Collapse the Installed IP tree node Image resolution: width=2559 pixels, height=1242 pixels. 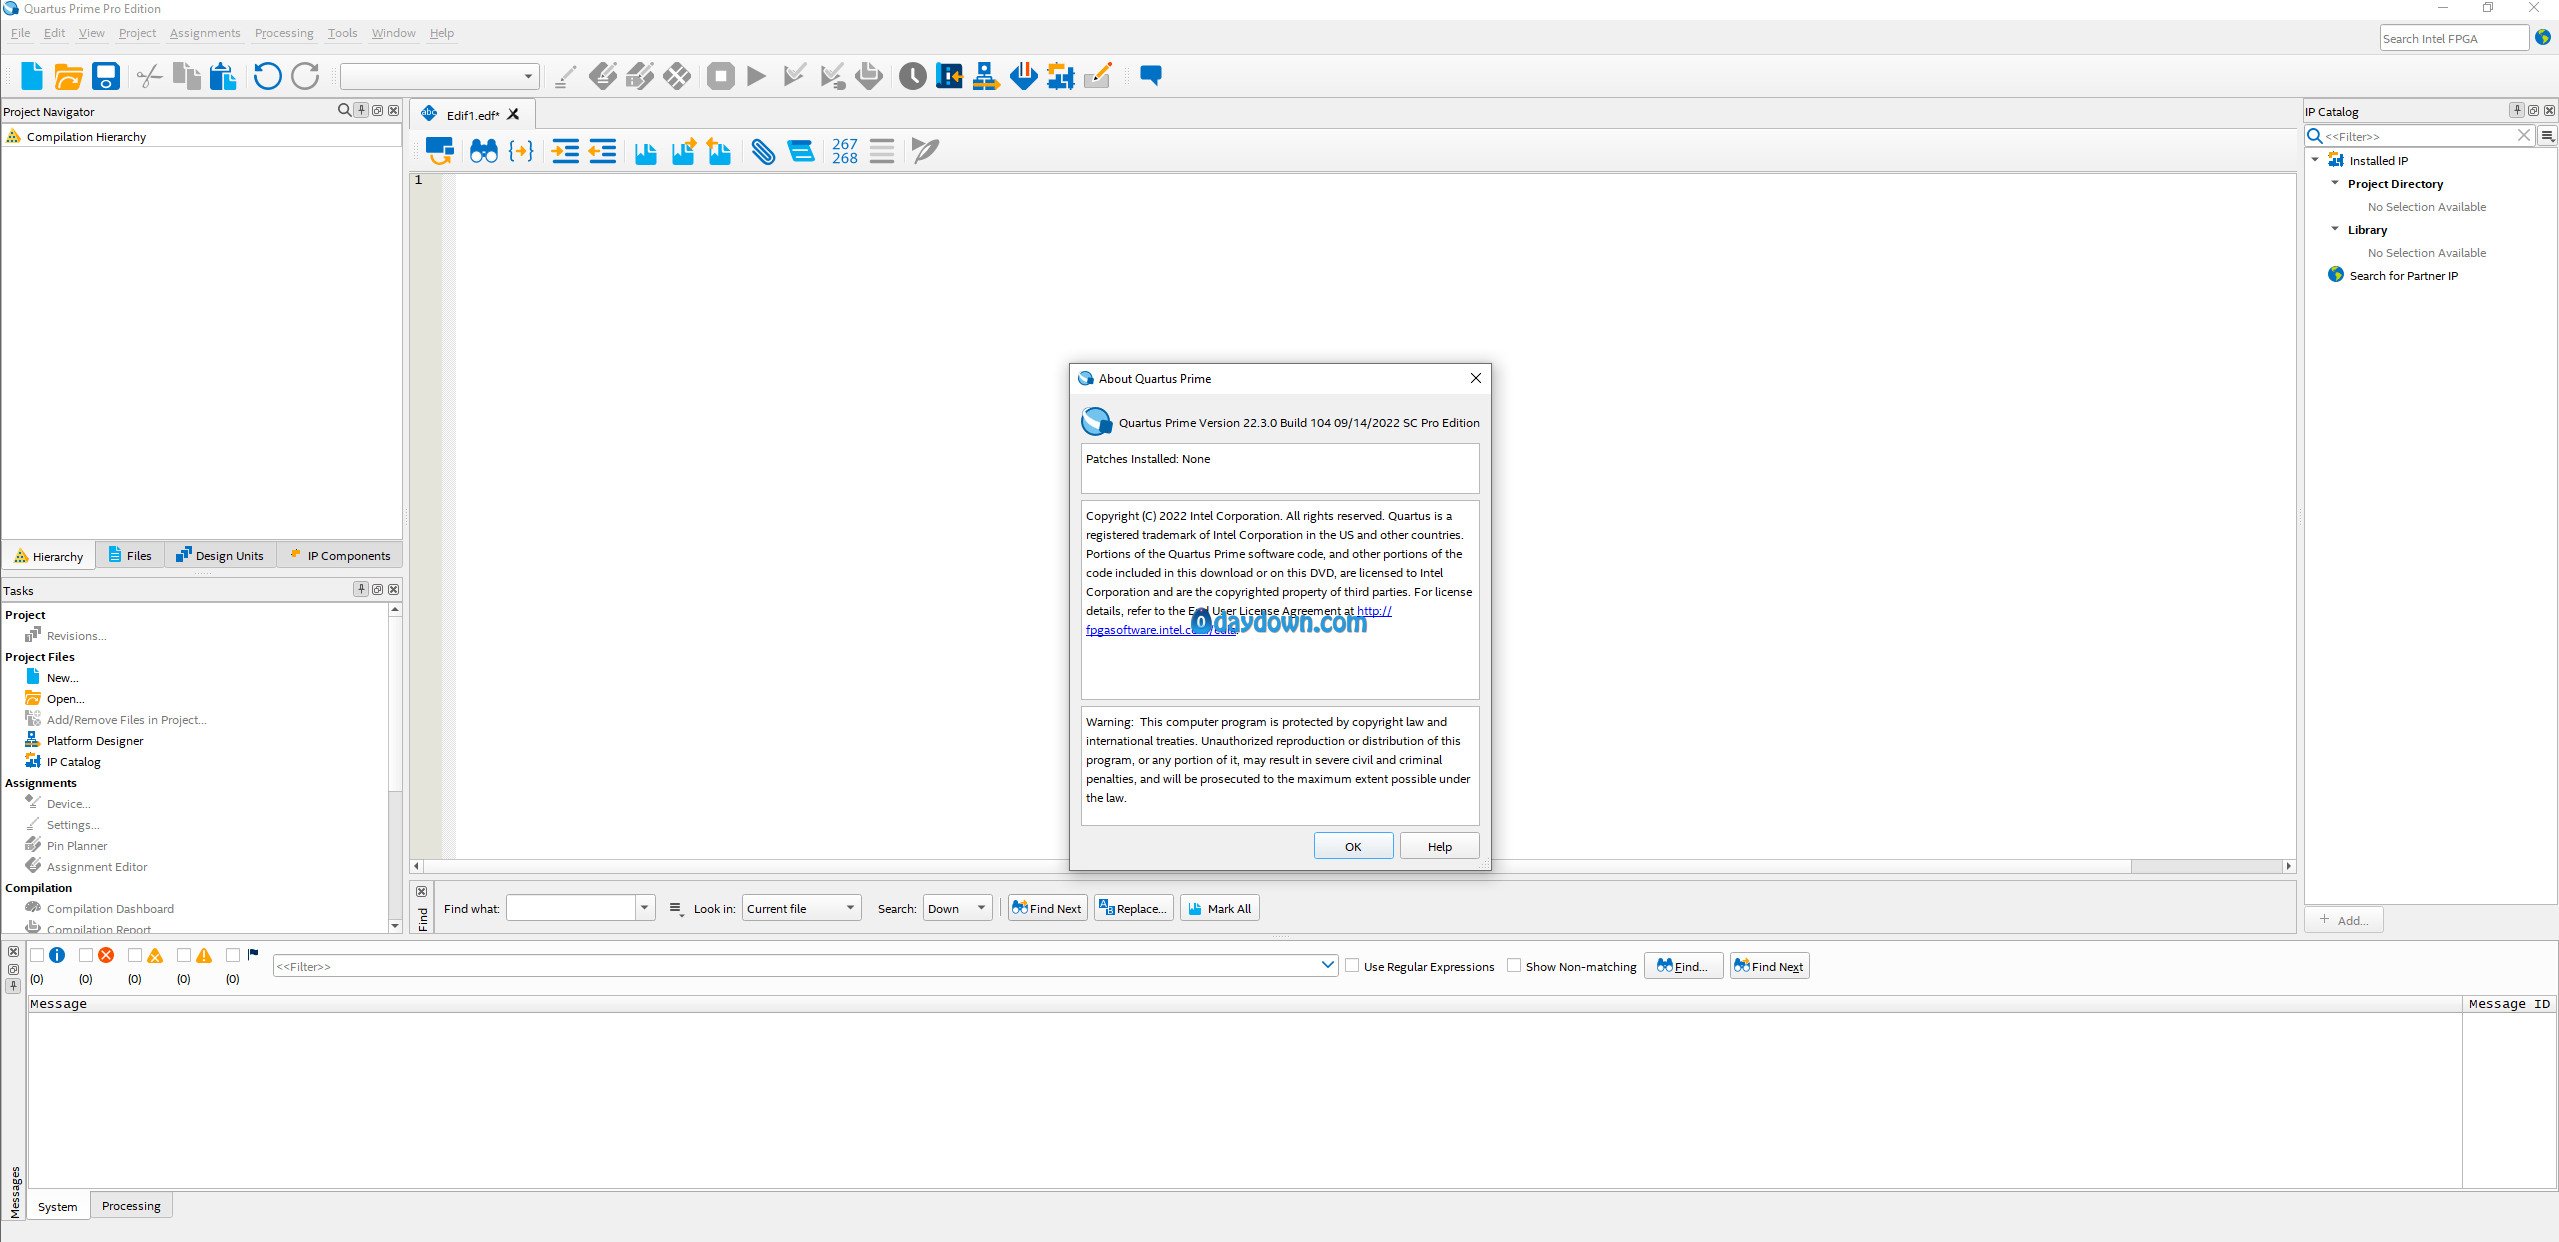2315,160
